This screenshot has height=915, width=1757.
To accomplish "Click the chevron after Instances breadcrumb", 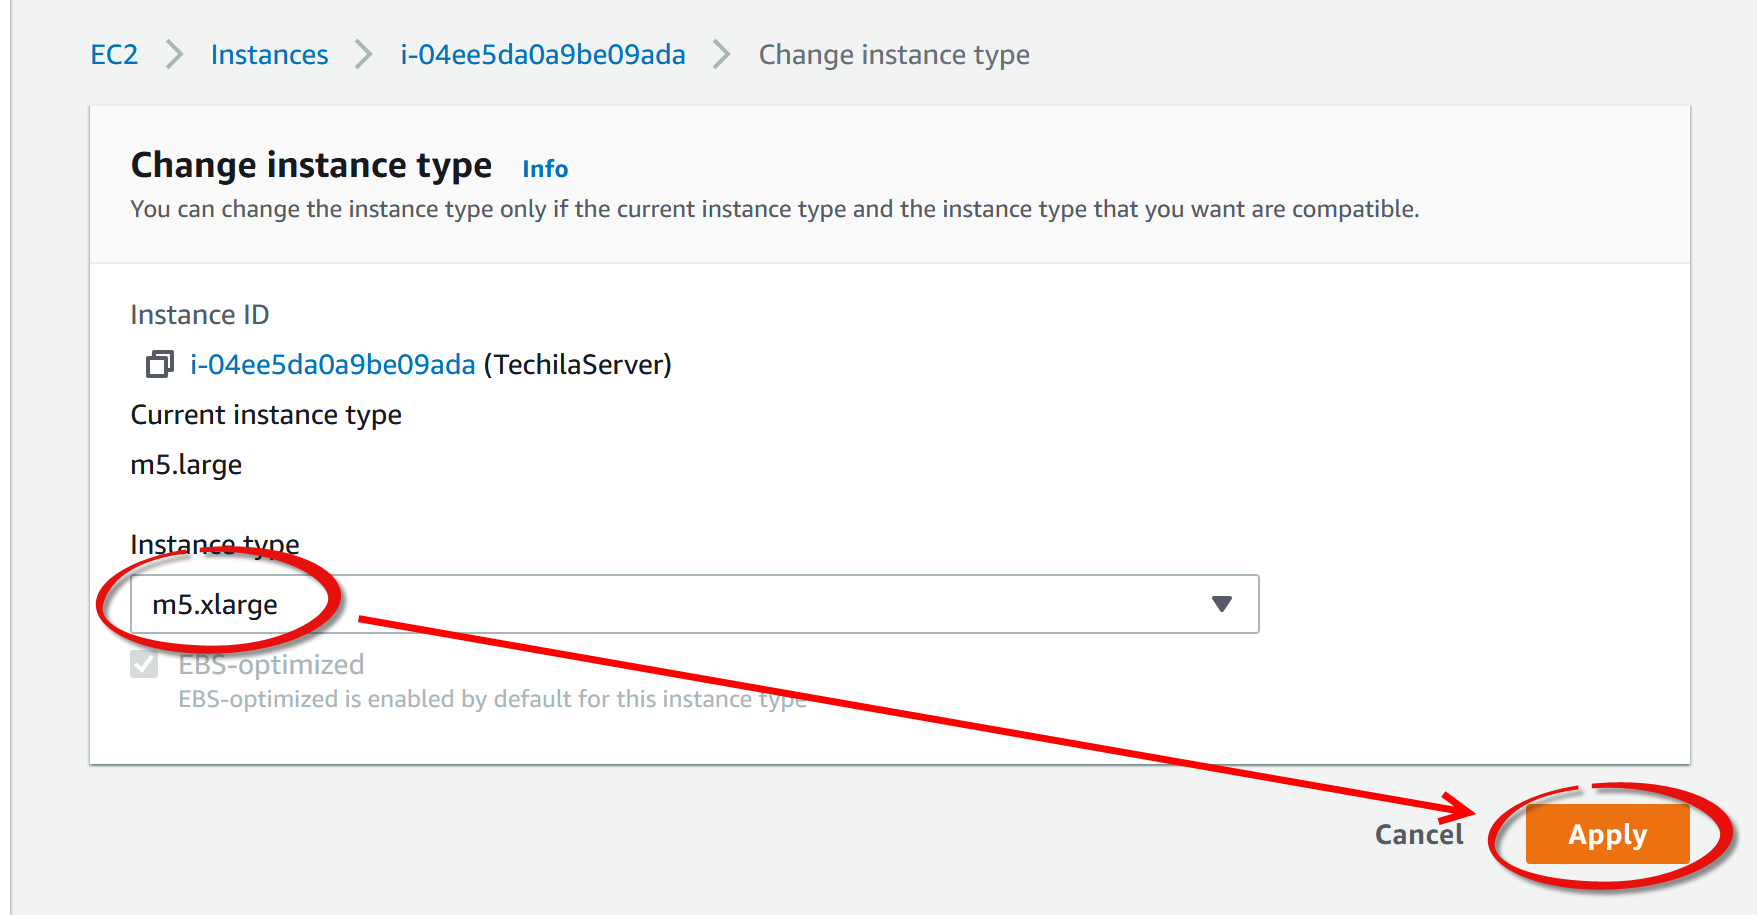I will coord(364,55).
